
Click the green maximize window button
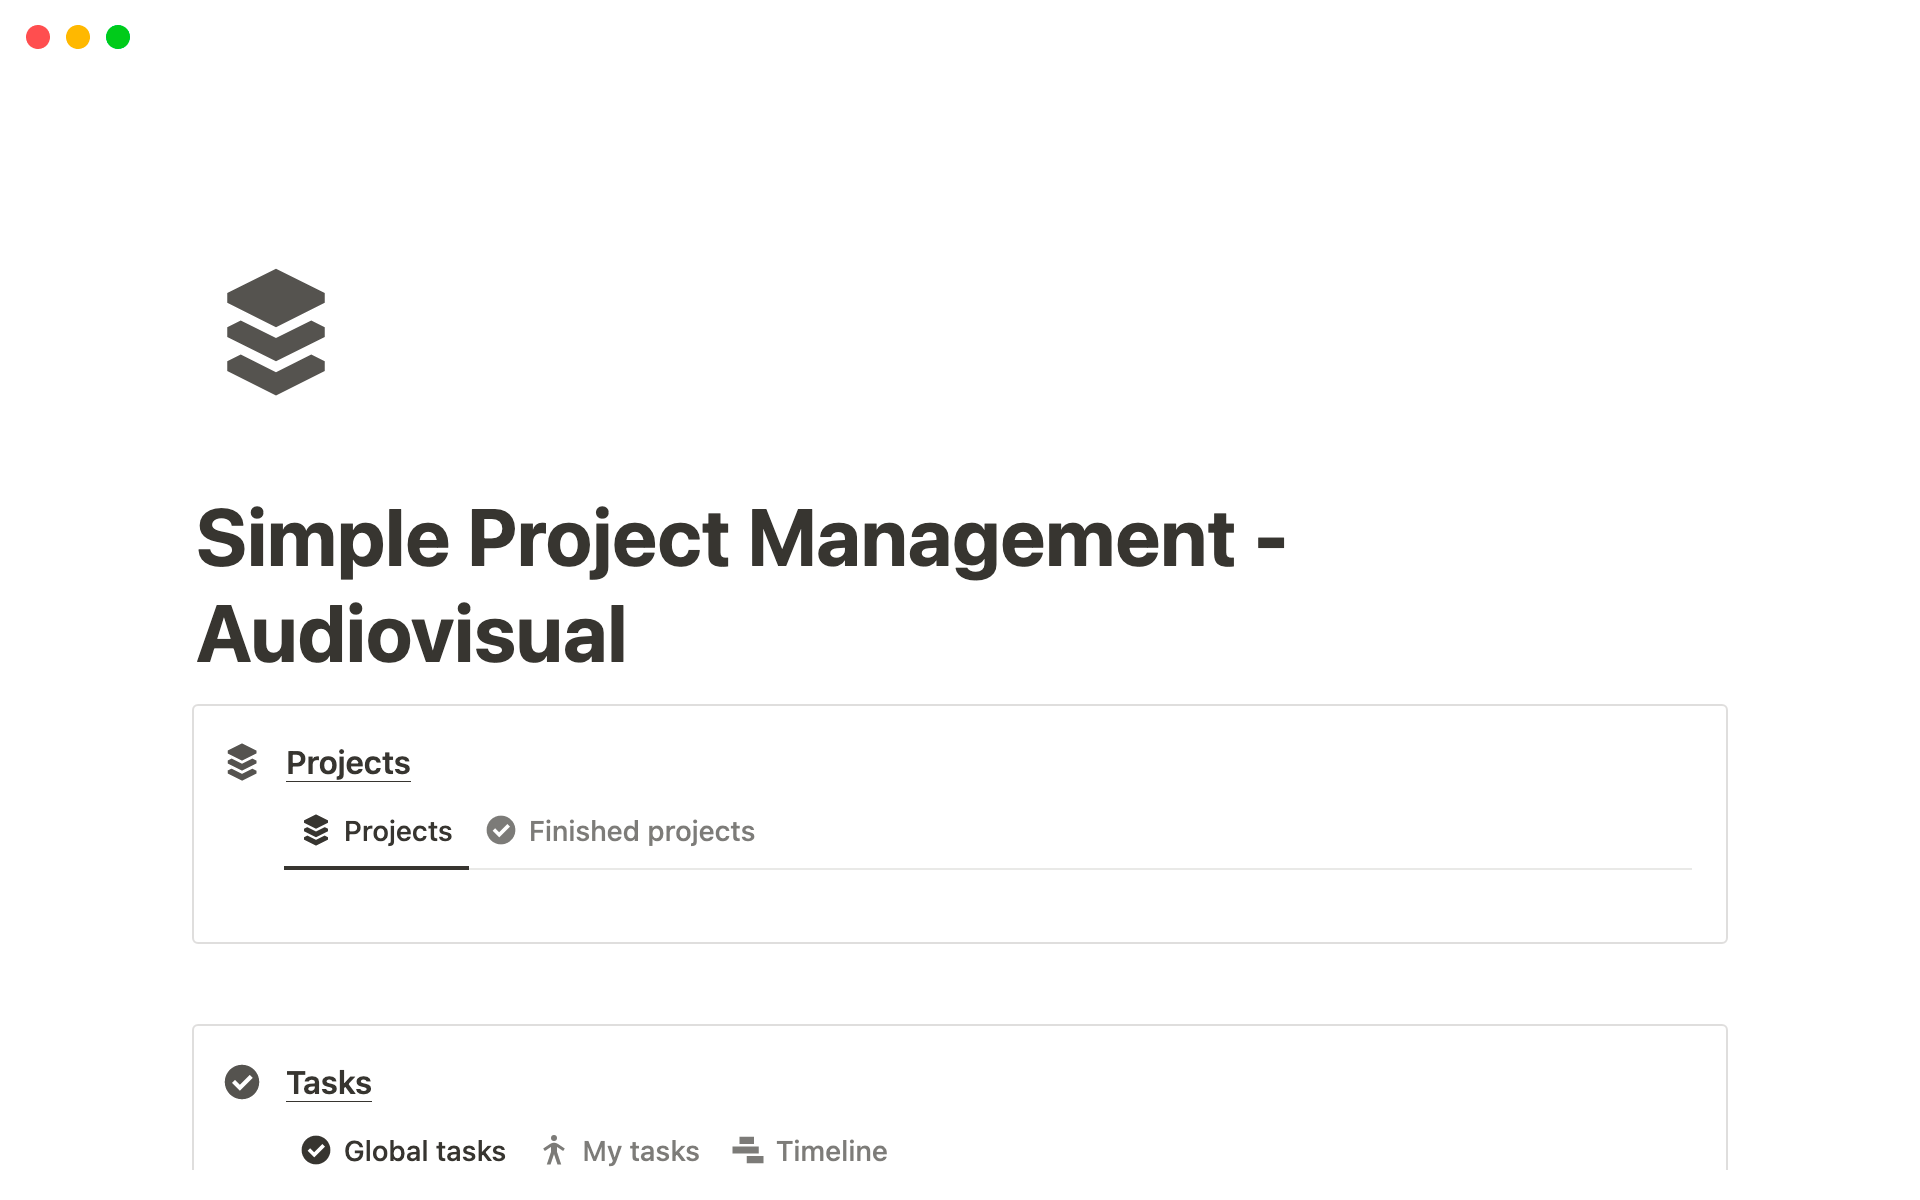coord(118,37)
